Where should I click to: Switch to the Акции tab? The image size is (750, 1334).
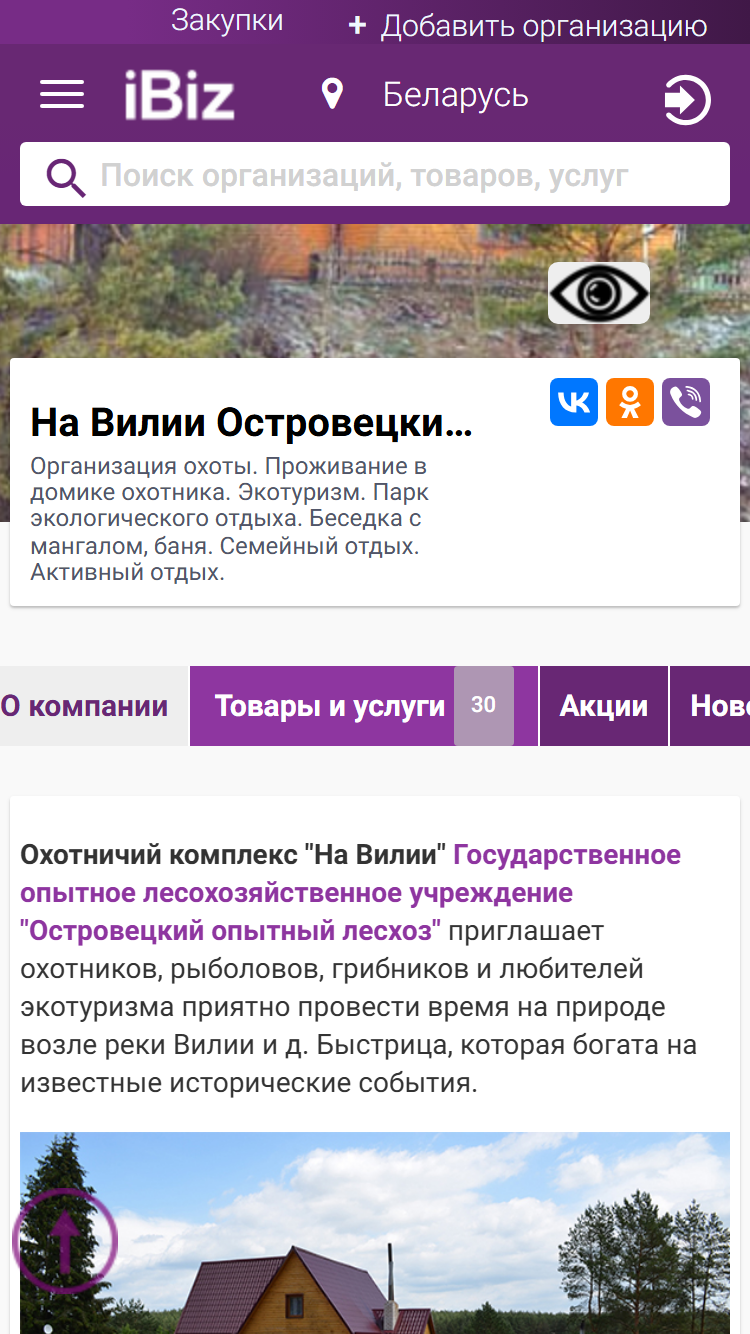[604, 706]
